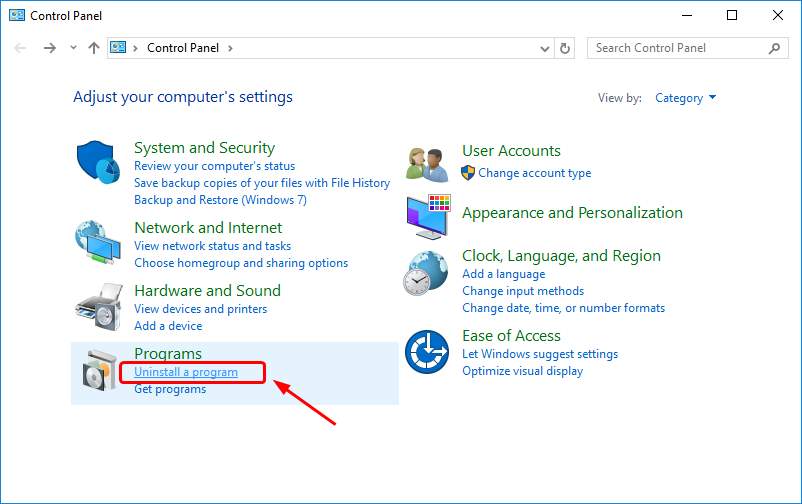Screen dimensions: 802x504
Task: Expand the View by Category dropdown
Action: [685, 98]
